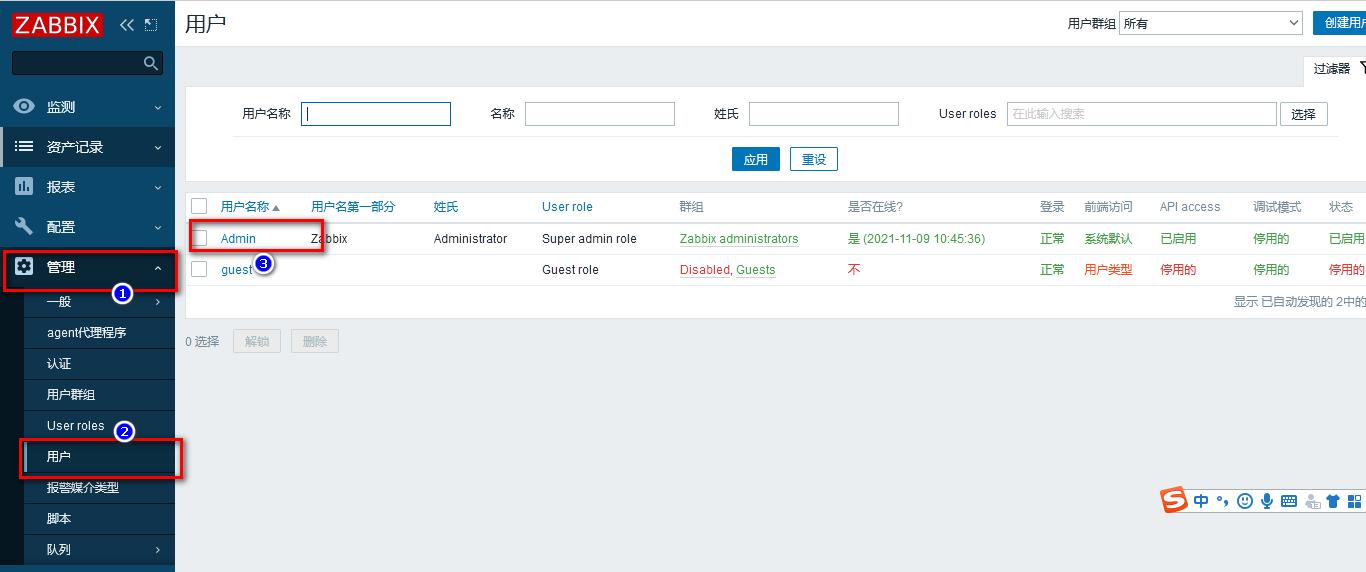Focus the User roles search input
Viewport: 1366px width, 572px height.
1142,114
